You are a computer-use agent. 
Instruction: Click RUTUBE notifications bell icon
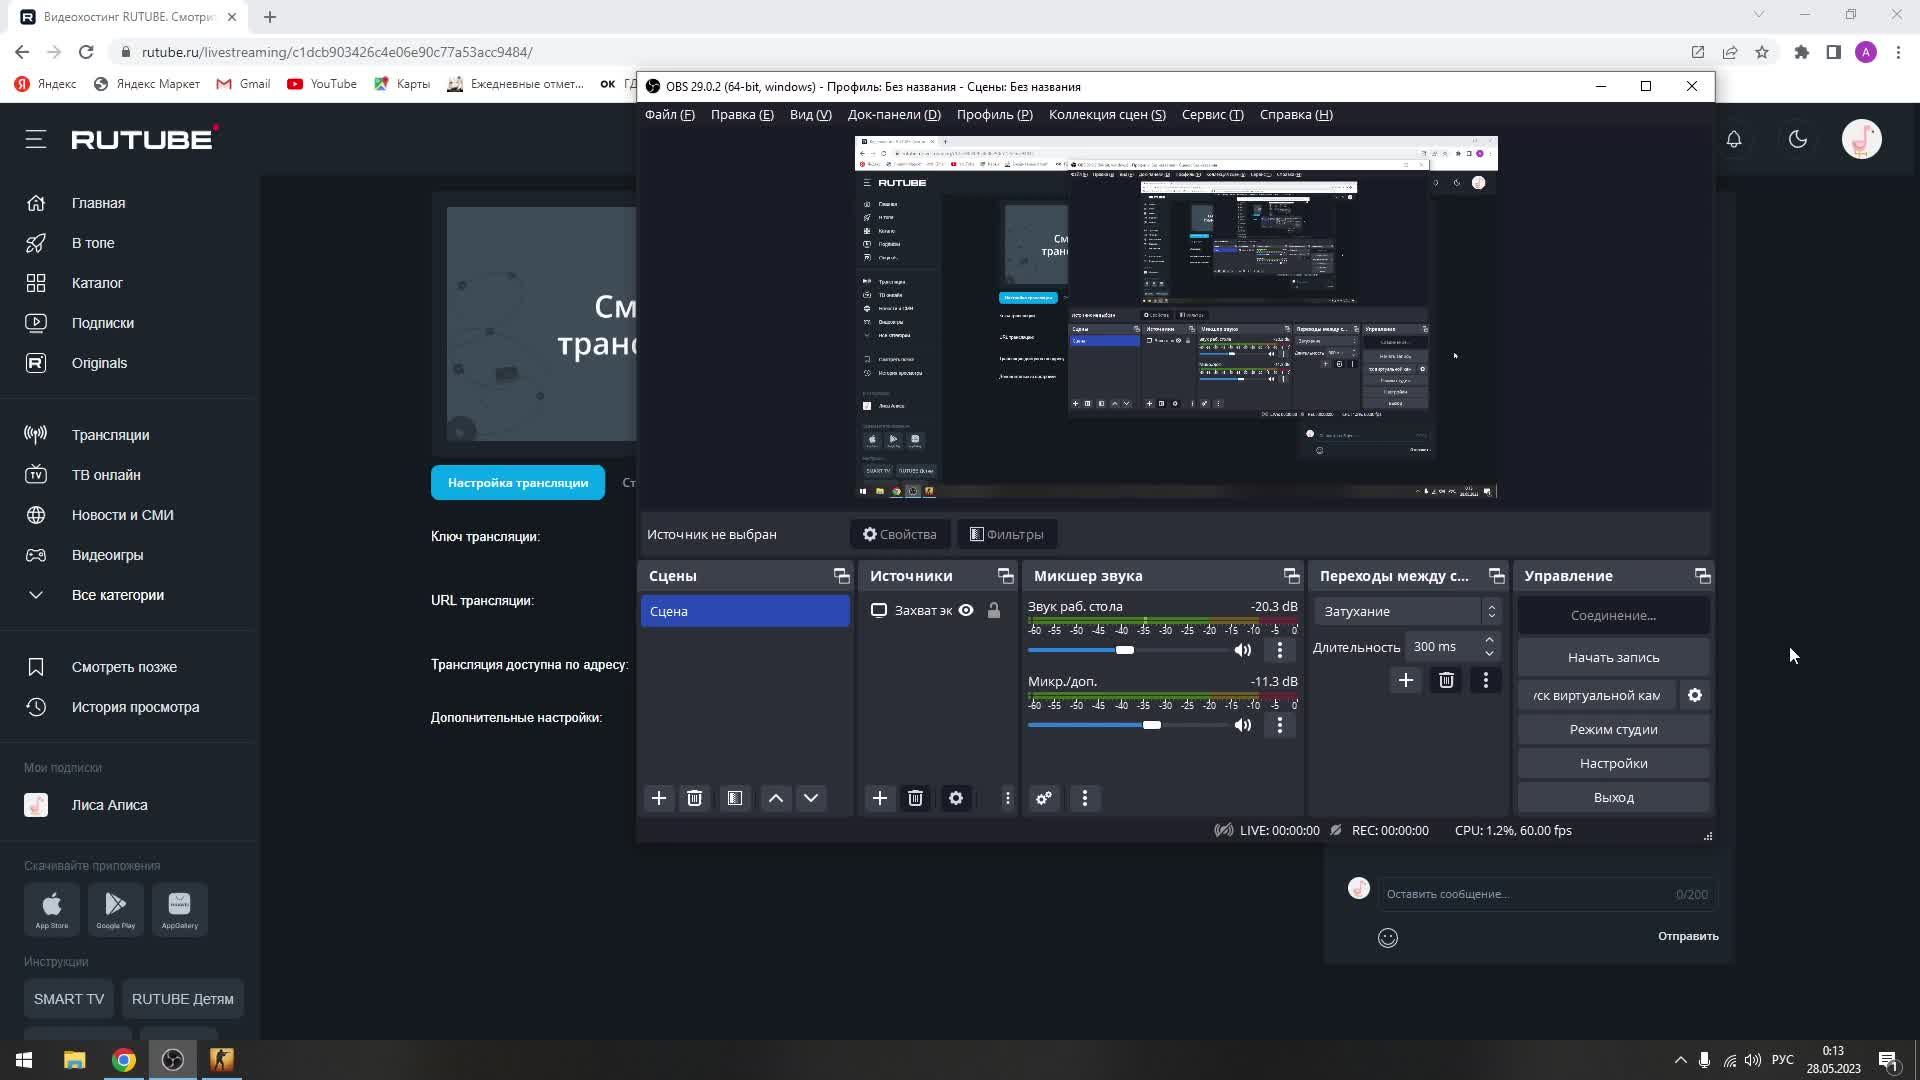(x=1734, y=139)
